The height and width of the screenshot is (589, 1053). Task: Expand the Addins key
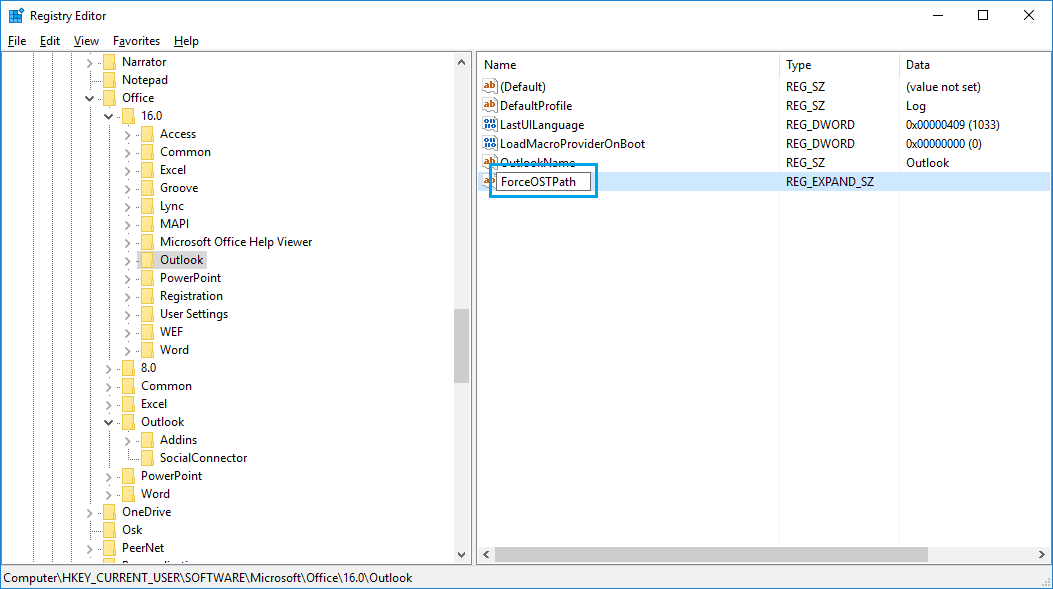(127, 441)
